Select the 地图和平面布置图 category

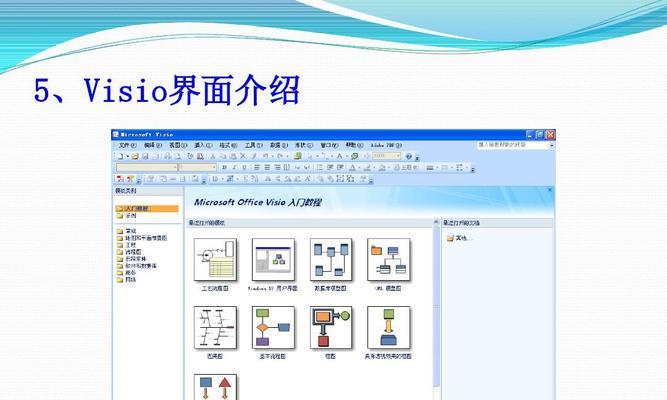(142, 238)
